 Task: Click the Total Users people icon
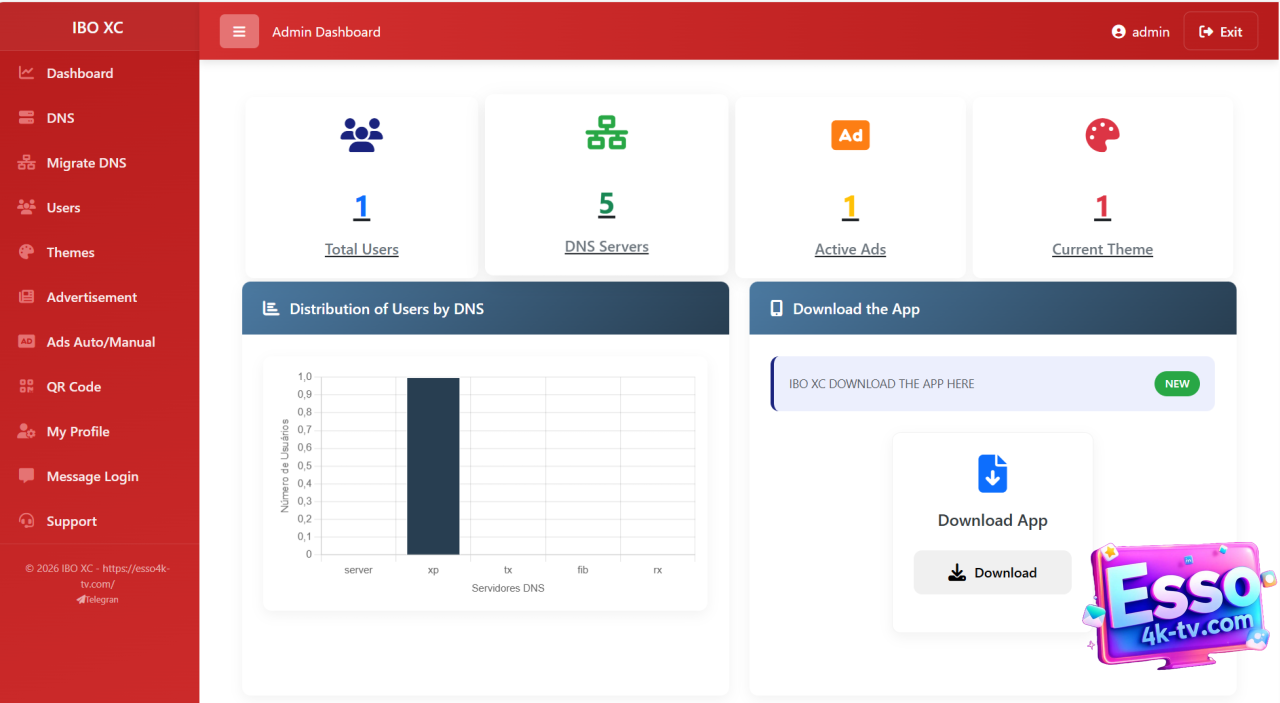click(361, 135)
